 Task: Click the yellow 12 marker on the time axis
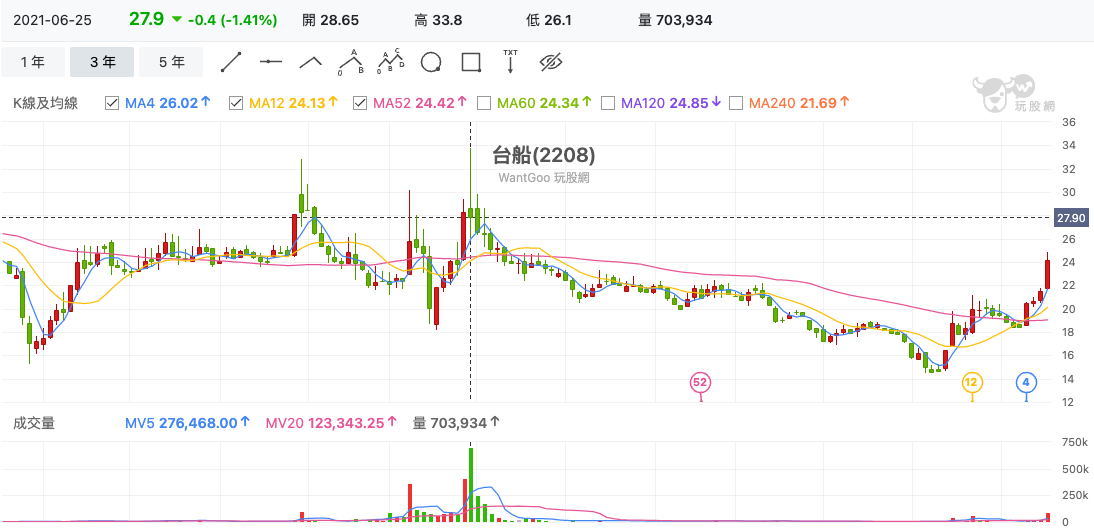[x=972, y=382]
